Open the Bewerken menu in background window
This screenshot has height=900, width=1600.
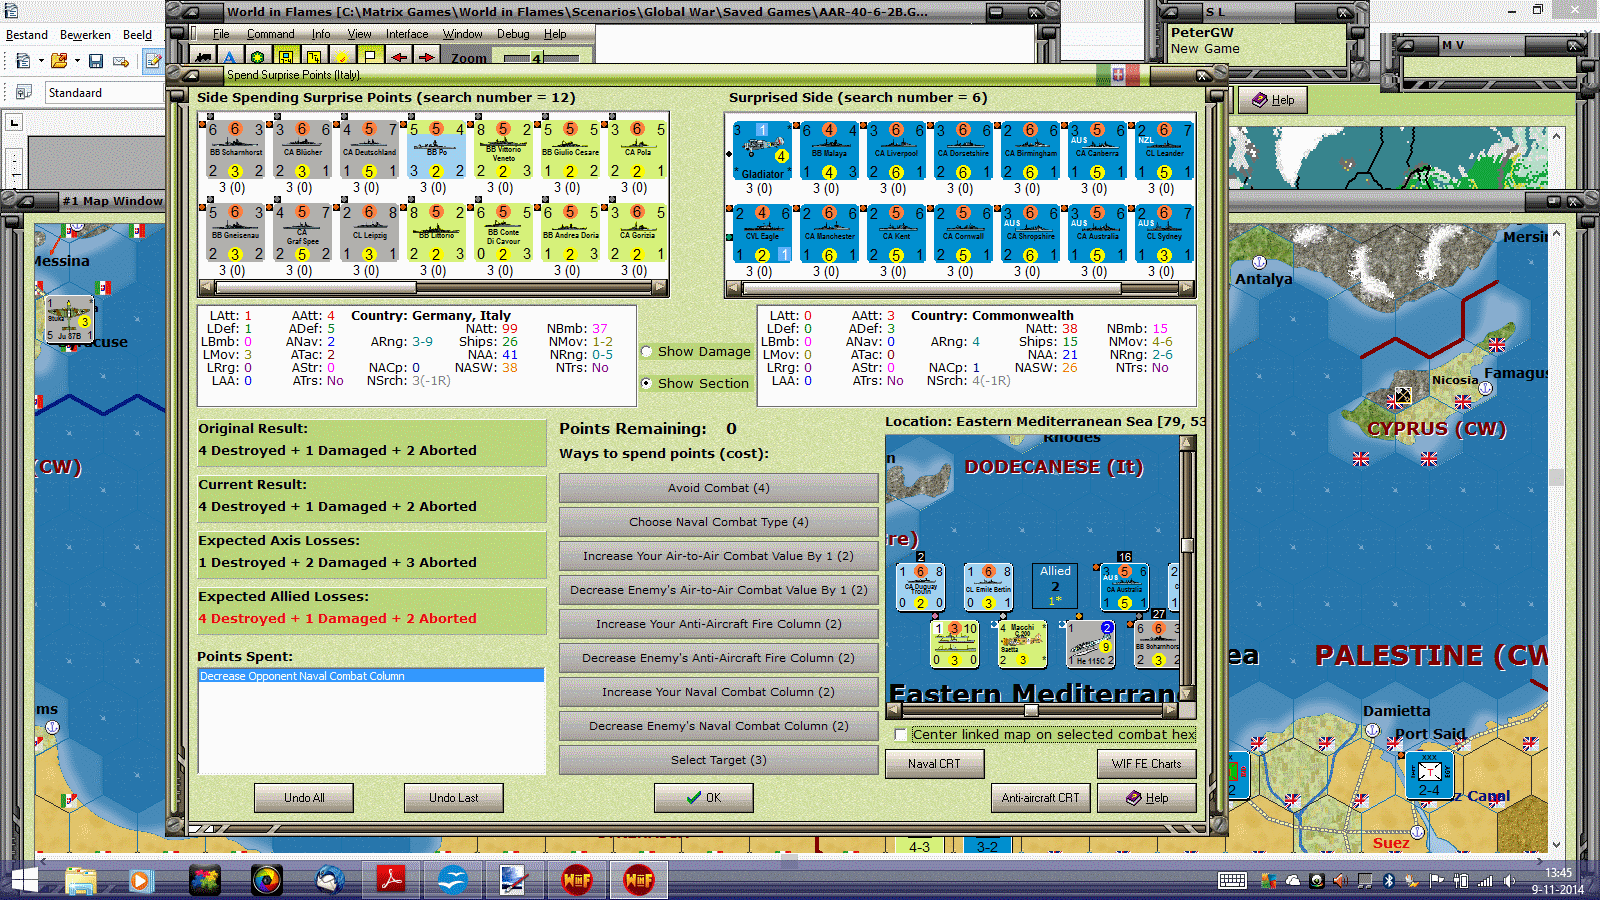pyautogui.click(x=85, y=35)
